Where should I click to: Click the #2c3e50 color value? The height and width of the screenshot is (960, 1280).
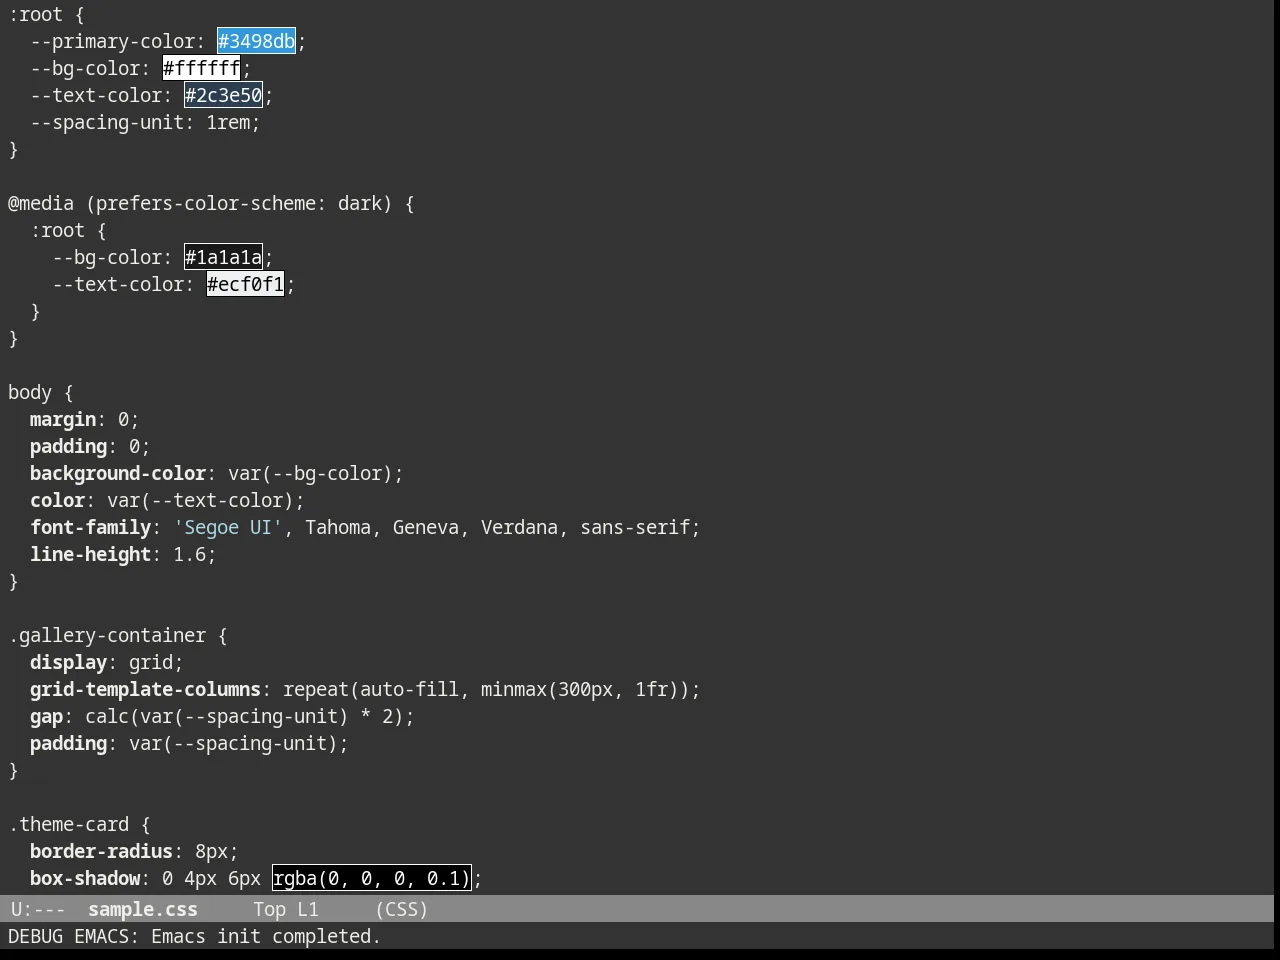pos(223,95)
